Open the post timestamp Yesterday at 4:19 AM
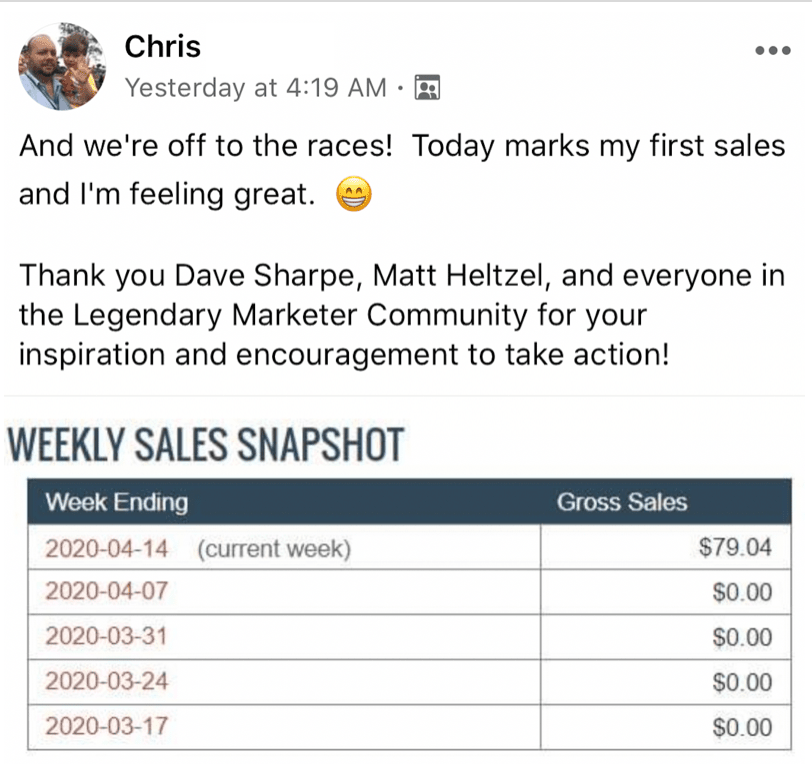 256,87
